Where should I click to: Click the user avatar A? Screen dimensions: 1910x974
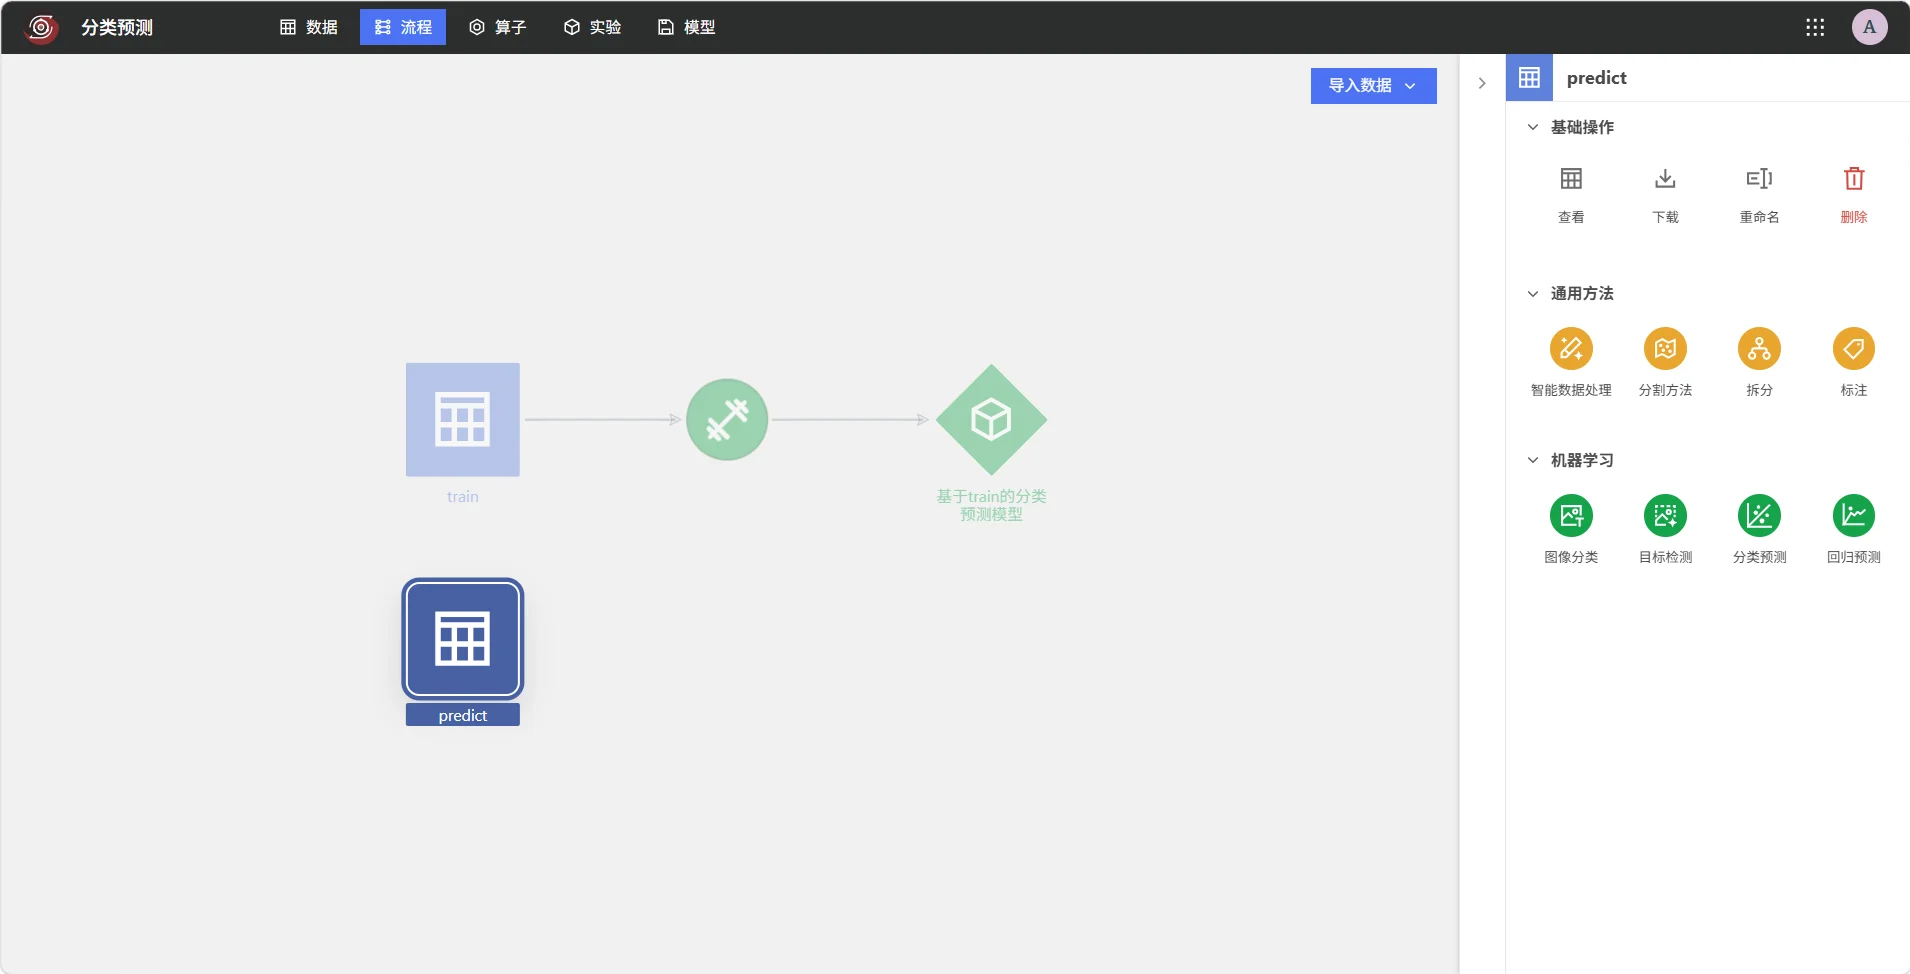(1869, 27)
